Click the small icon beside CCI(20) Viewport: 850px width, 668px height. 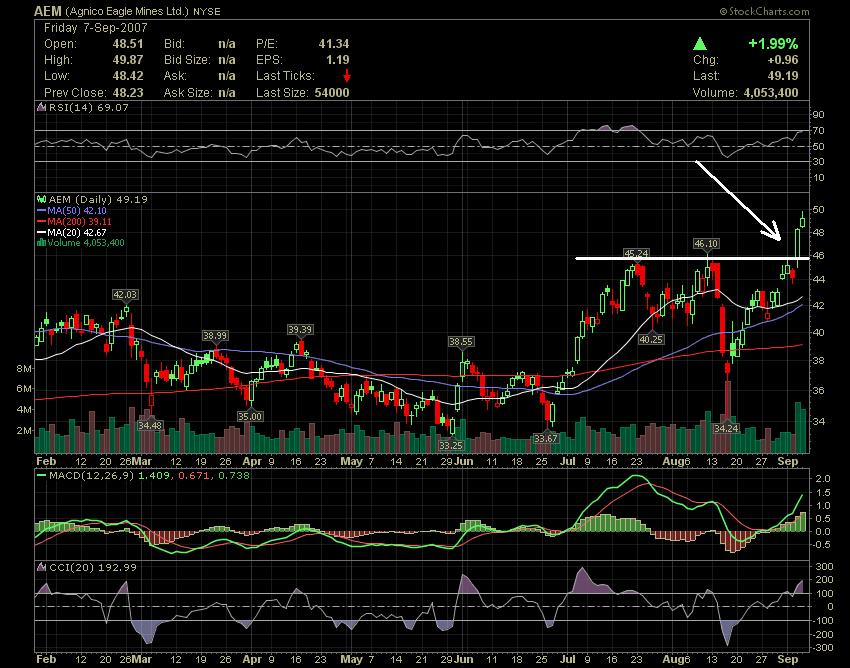coord(41,568)
